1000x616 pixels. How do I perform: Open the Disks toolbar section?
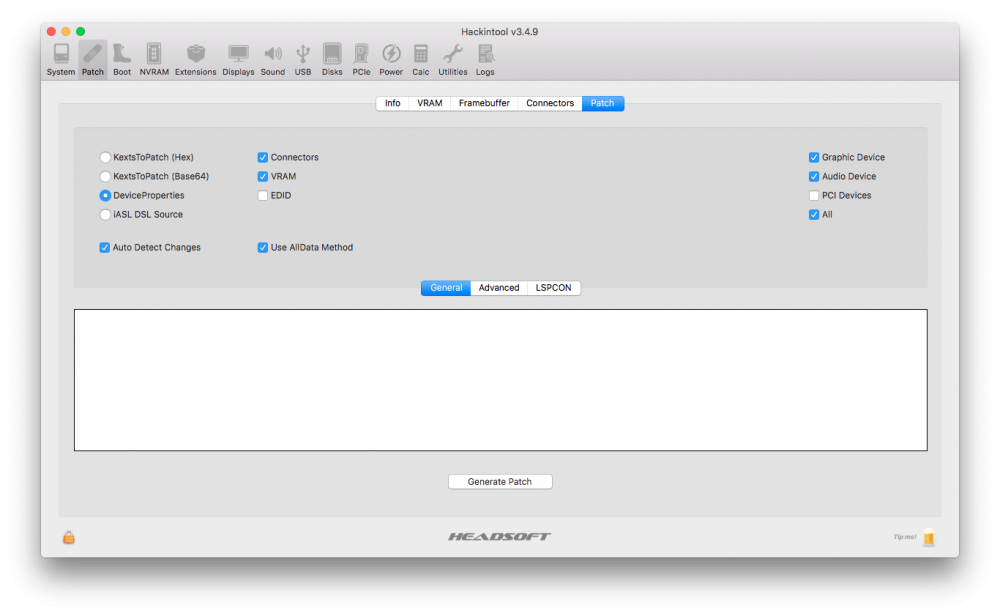pyautogui.click(x=332, y=60)
